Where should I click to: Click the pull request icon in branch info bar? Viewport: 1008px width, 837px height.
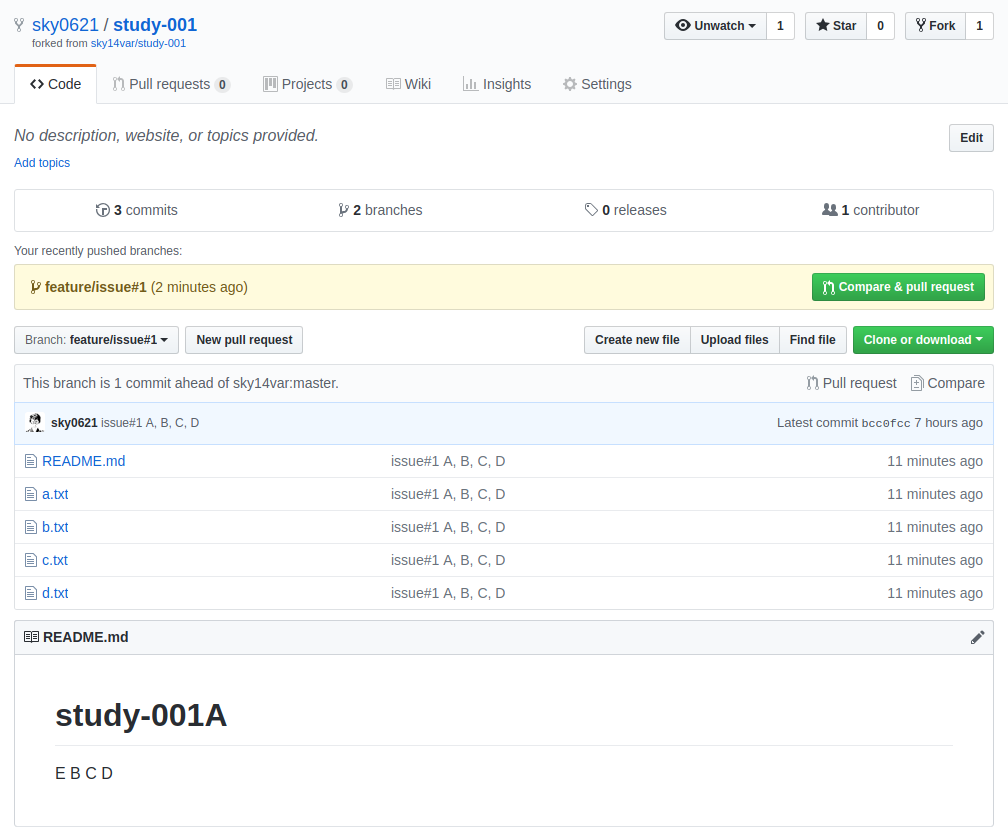[813, 383]
